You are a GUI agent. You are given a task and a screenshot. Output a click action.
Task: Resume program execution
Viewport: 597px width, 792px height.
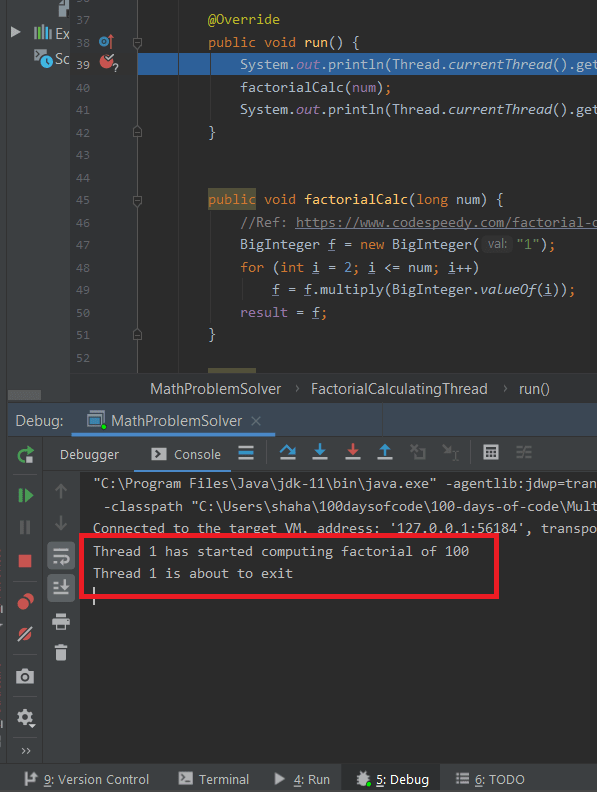pyautogui.click(x=25, y=496)
